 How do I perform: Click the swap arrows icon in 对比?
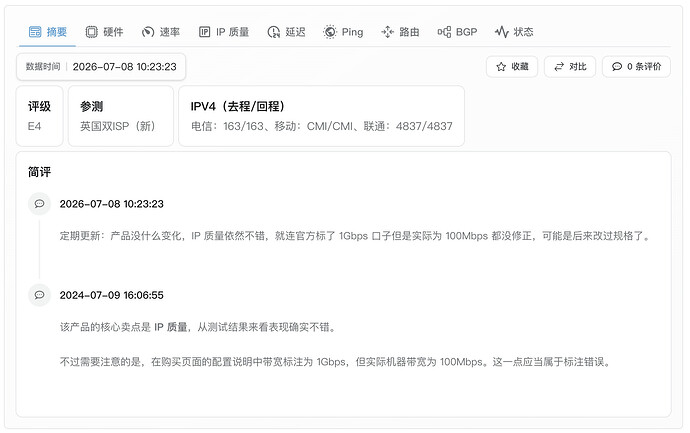click(x=559, y=66)
